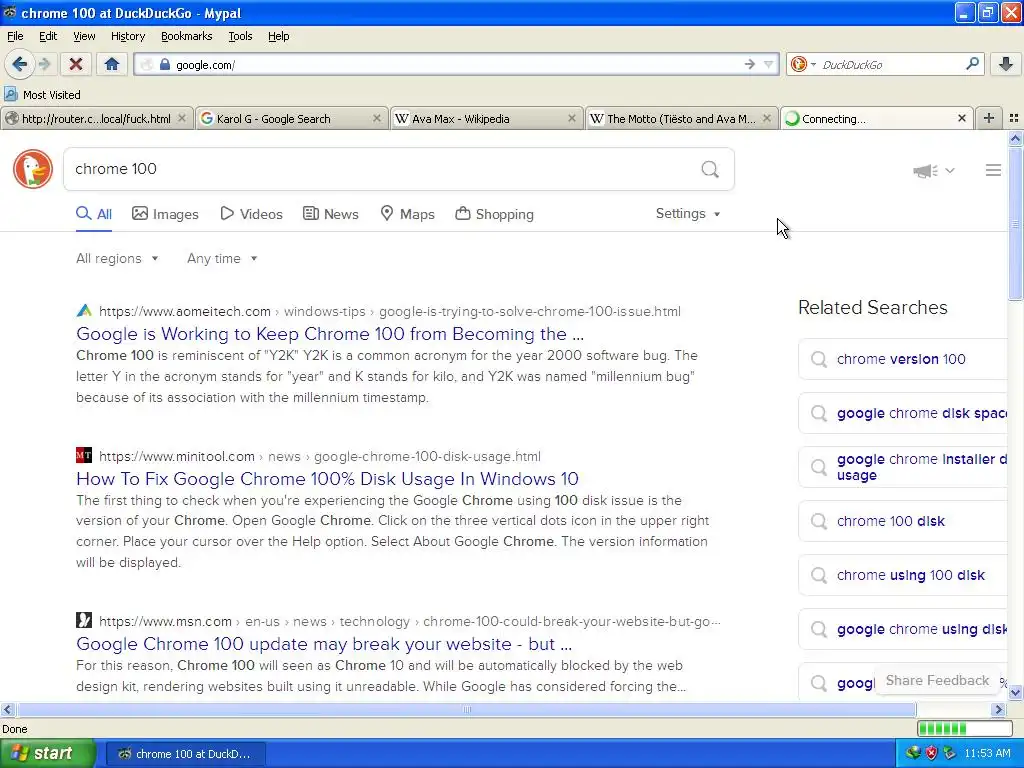Image resolution: width=1024 pixels, height=768 pixels.
Task: Search related: chrome 100 disk
Action: (903, 521)
